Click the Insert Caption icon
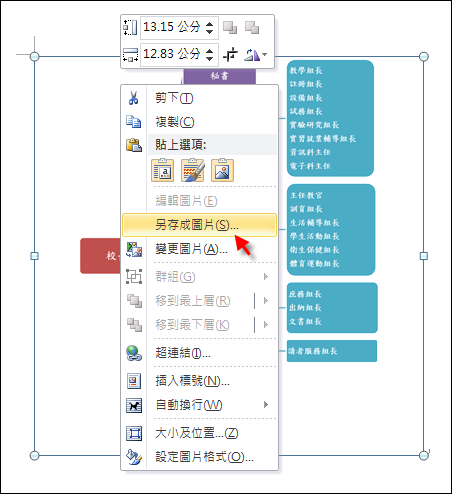The width and height of the screenshot is (452, 494). point(134,381)
